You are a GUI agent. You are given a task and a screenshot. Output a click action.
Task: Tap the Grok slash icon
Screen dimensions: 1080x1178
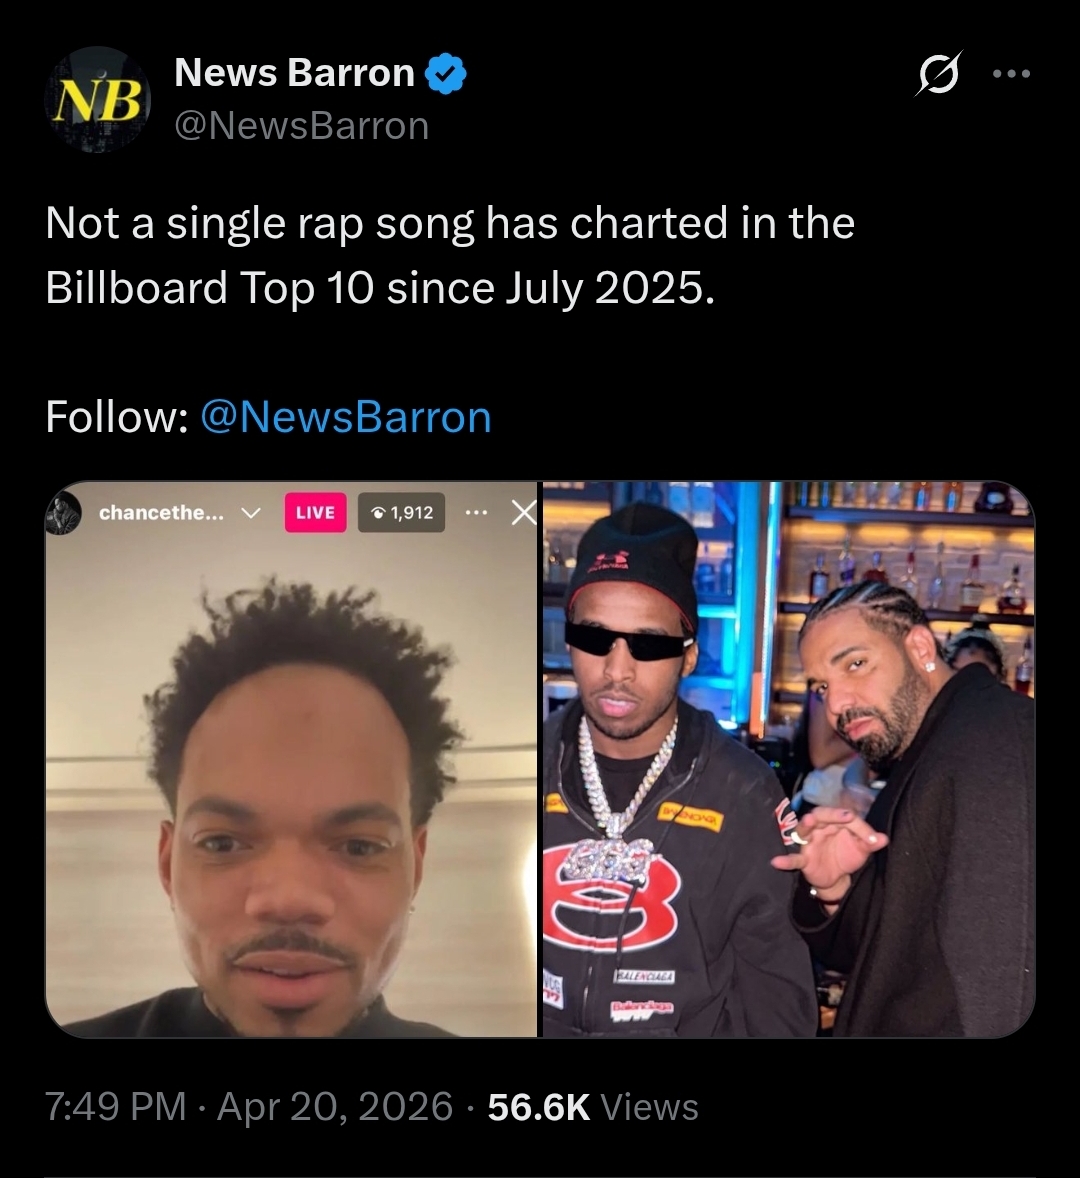pyautogui.click(x=939, y=74)
